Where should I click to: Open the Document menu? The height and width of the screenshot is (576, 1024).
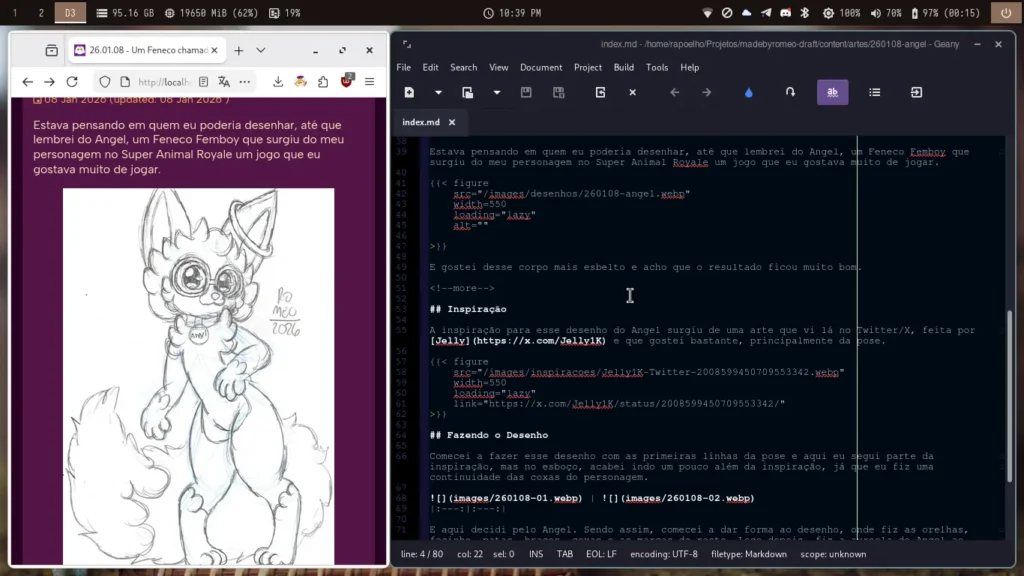coord(540,67)
